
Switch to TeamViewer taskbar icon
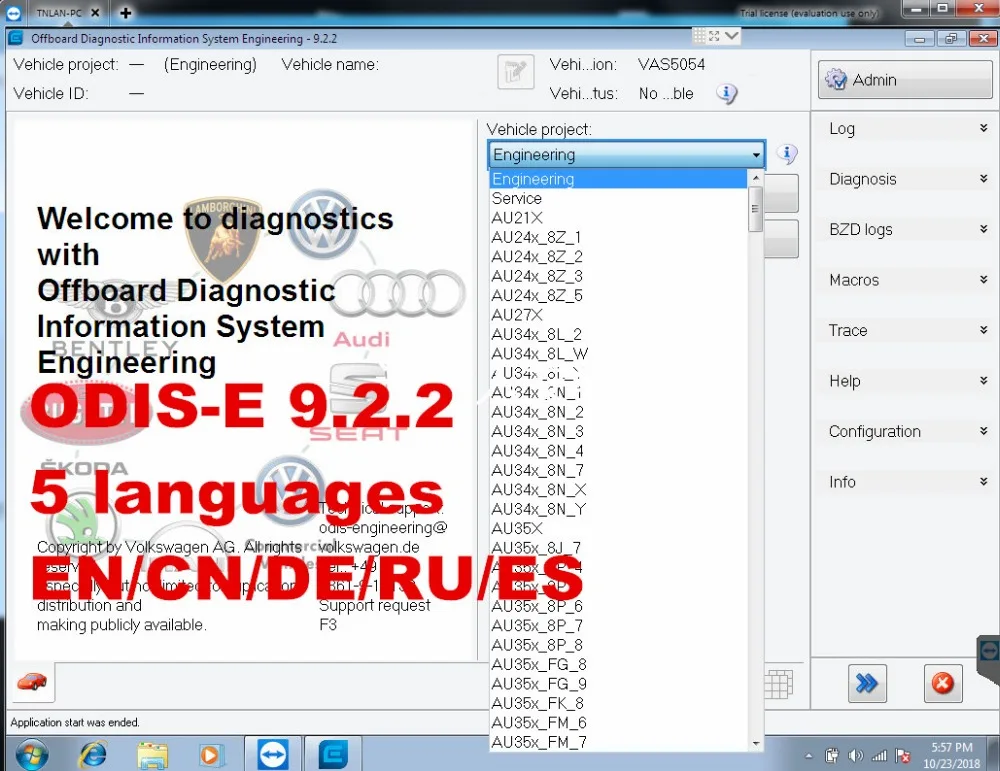pyautogui.click(x=273, y=754)
